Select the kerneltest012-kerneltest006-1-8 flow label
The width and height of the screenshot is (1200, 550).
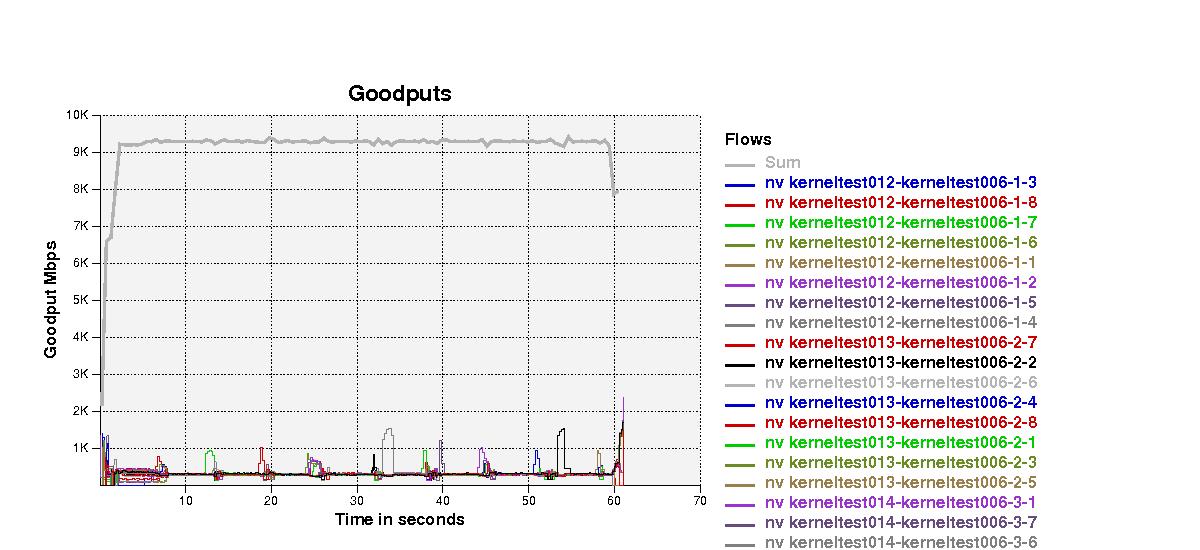(900, 203)
